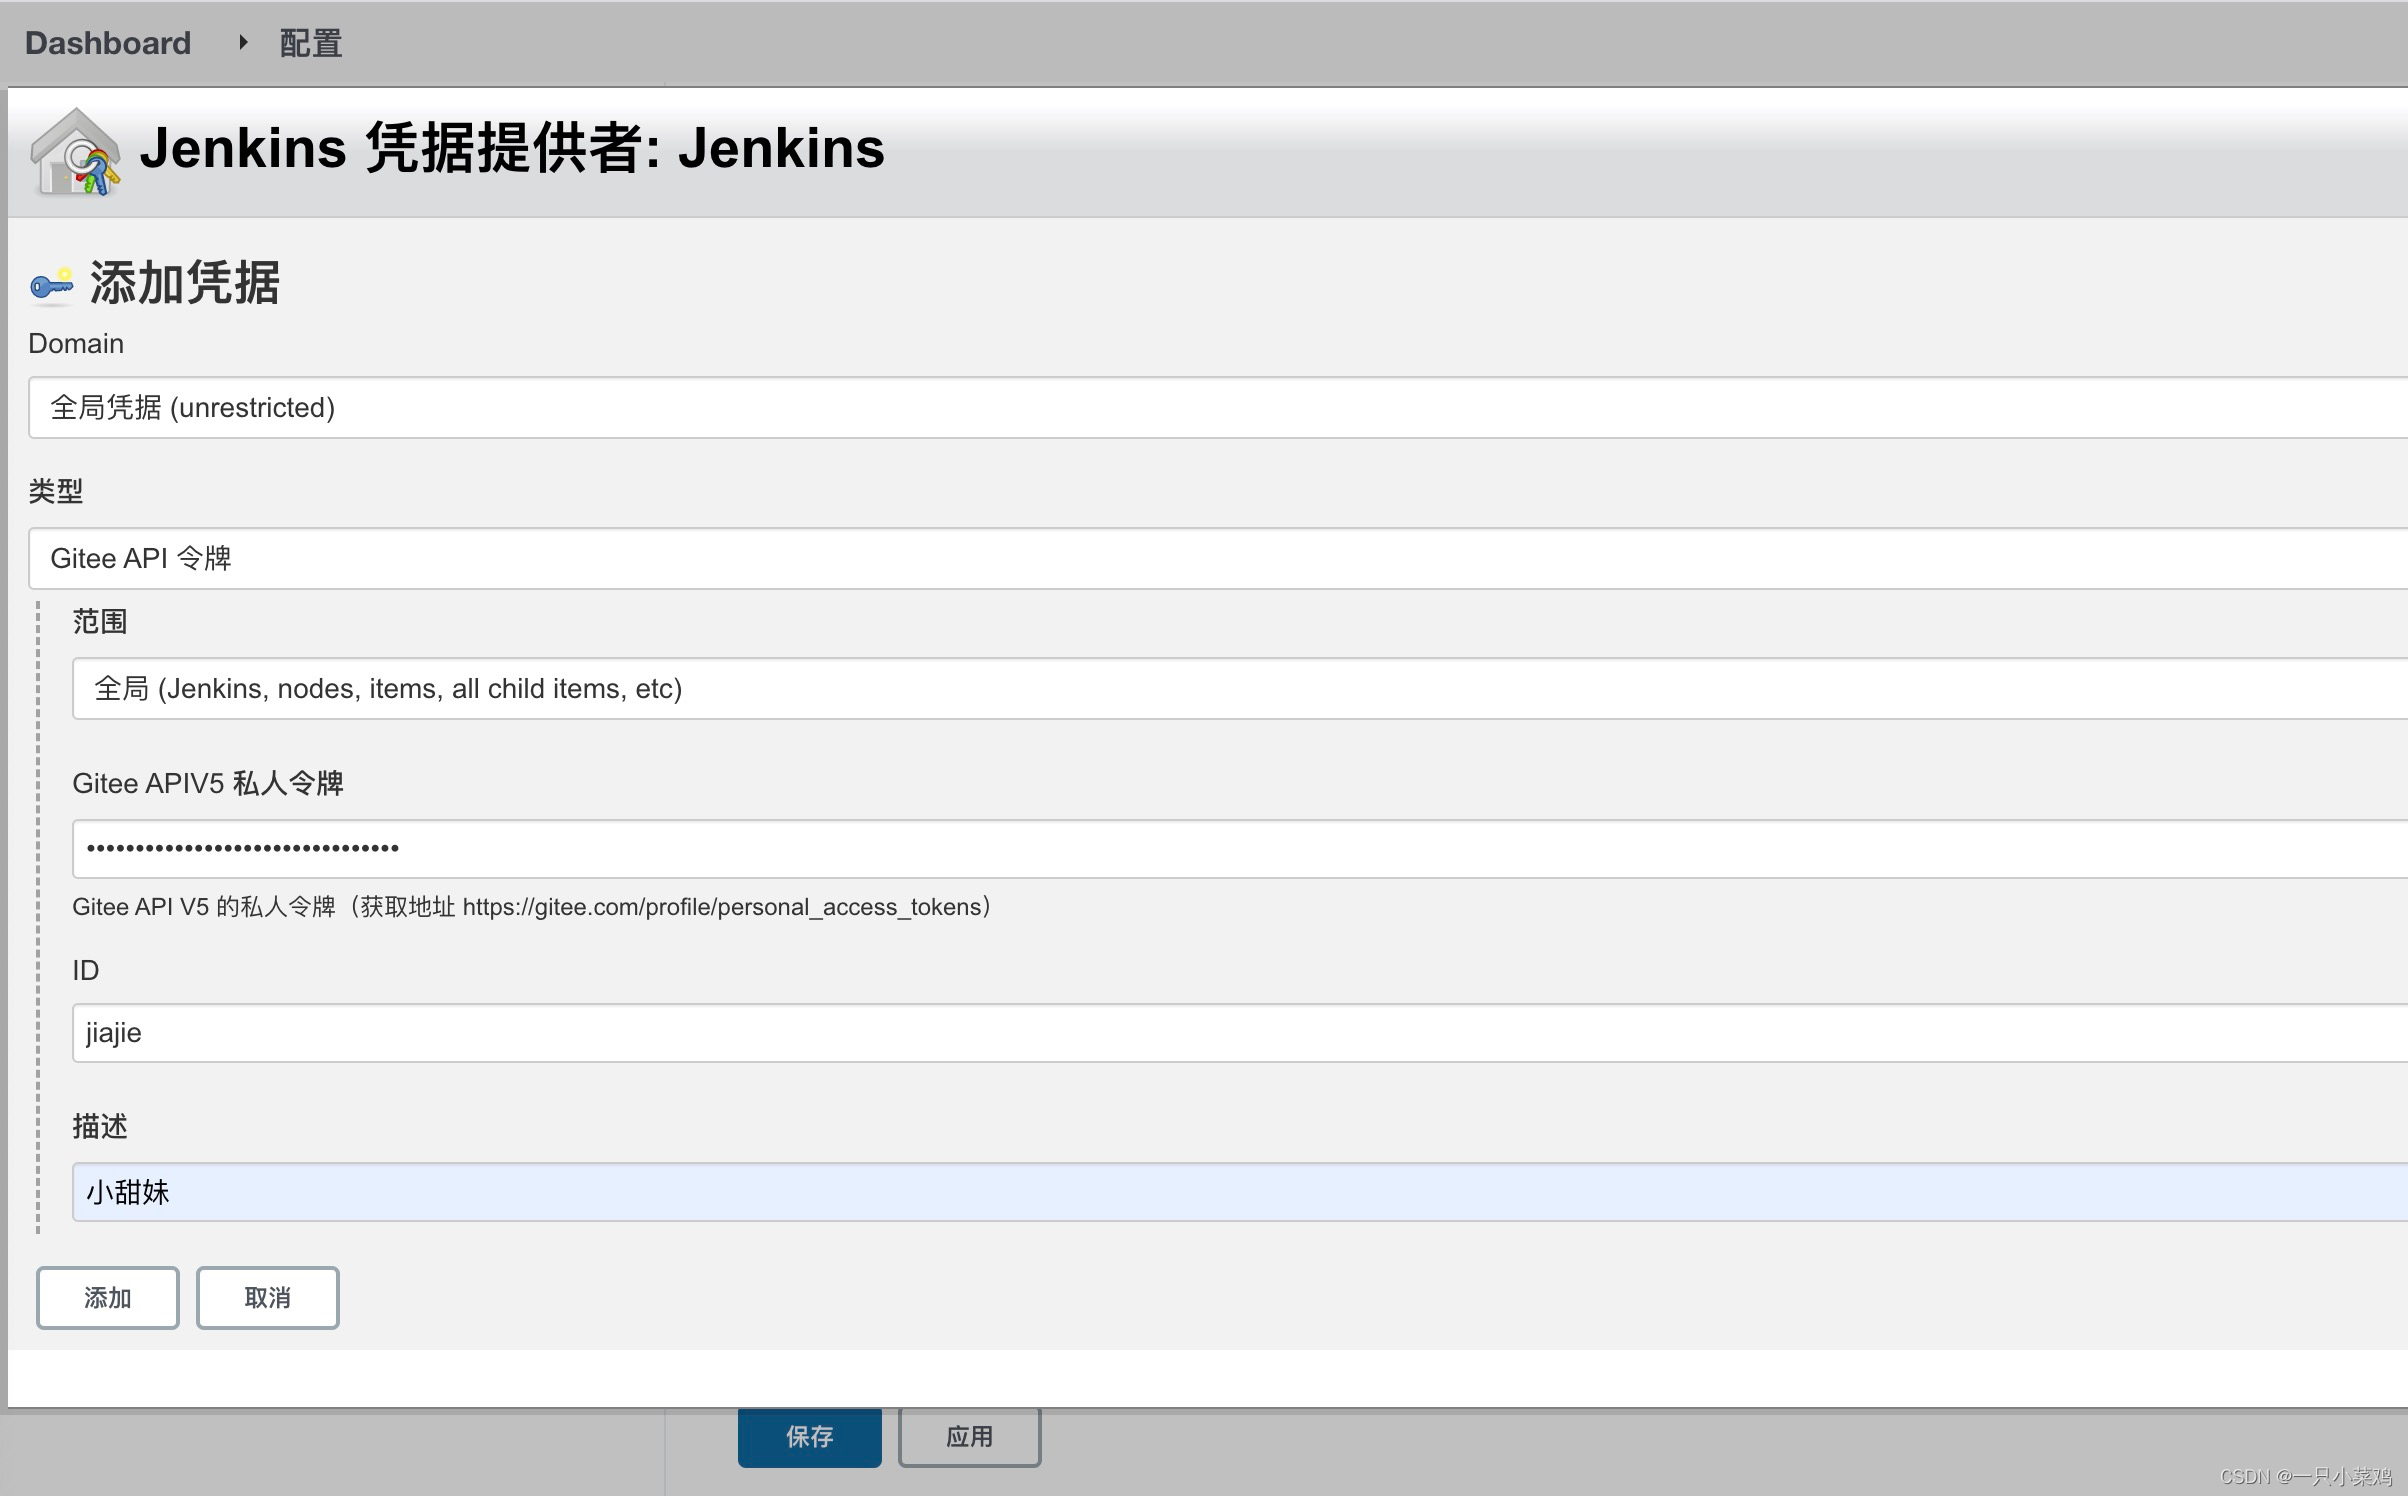Click the Jenkins 凭据提供者 title heading
Image resolution: width=2408 pixels, height=1496 pixels.
pyautogui.click(x=512, y=148)
